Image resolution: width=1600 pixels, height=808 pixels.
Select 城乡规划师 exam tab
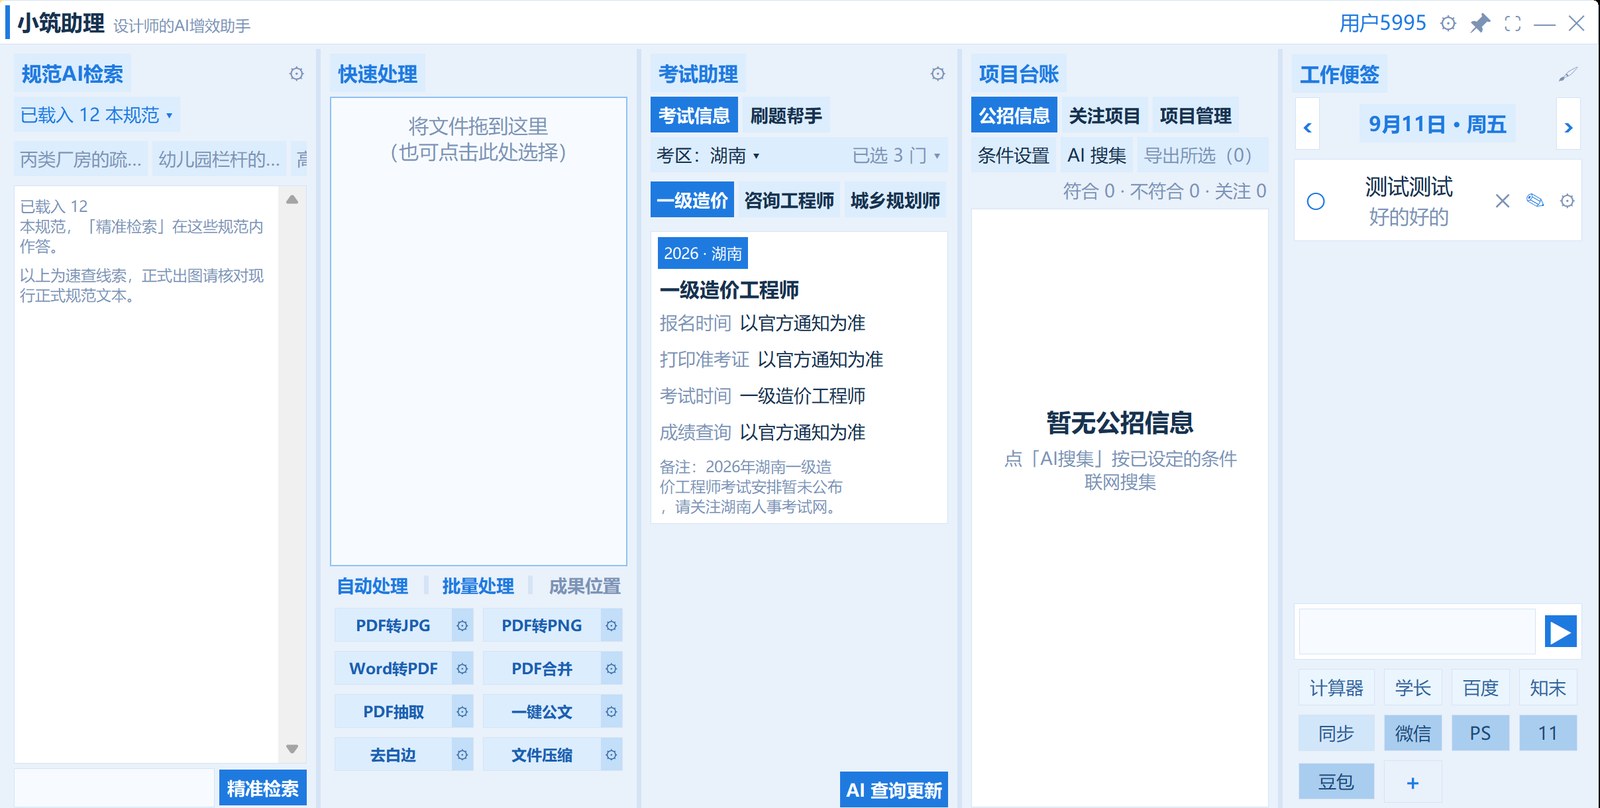tap(895, 200)
